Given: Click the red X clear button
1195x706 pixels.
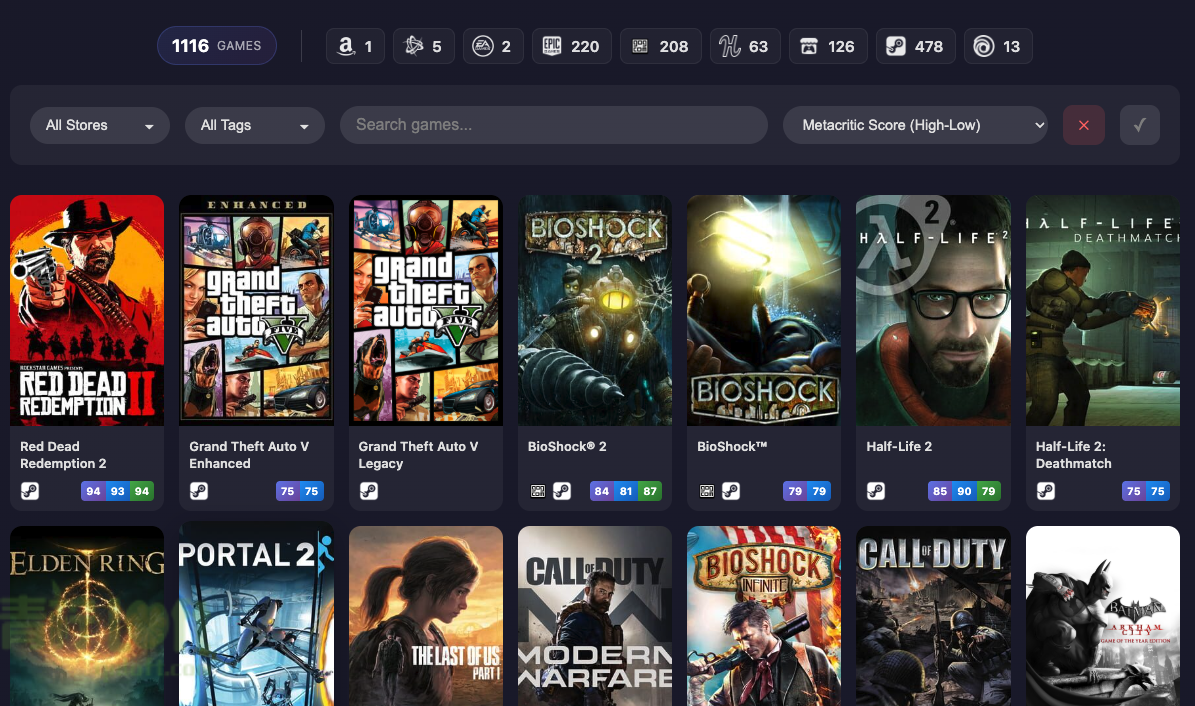Looking at the screenshot, I should click(x=1084, y=125).
